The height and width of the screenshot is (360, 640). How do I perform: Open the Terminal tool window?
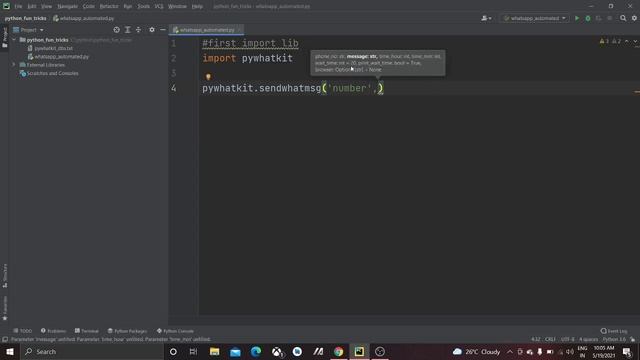click(x=87, y=331)
